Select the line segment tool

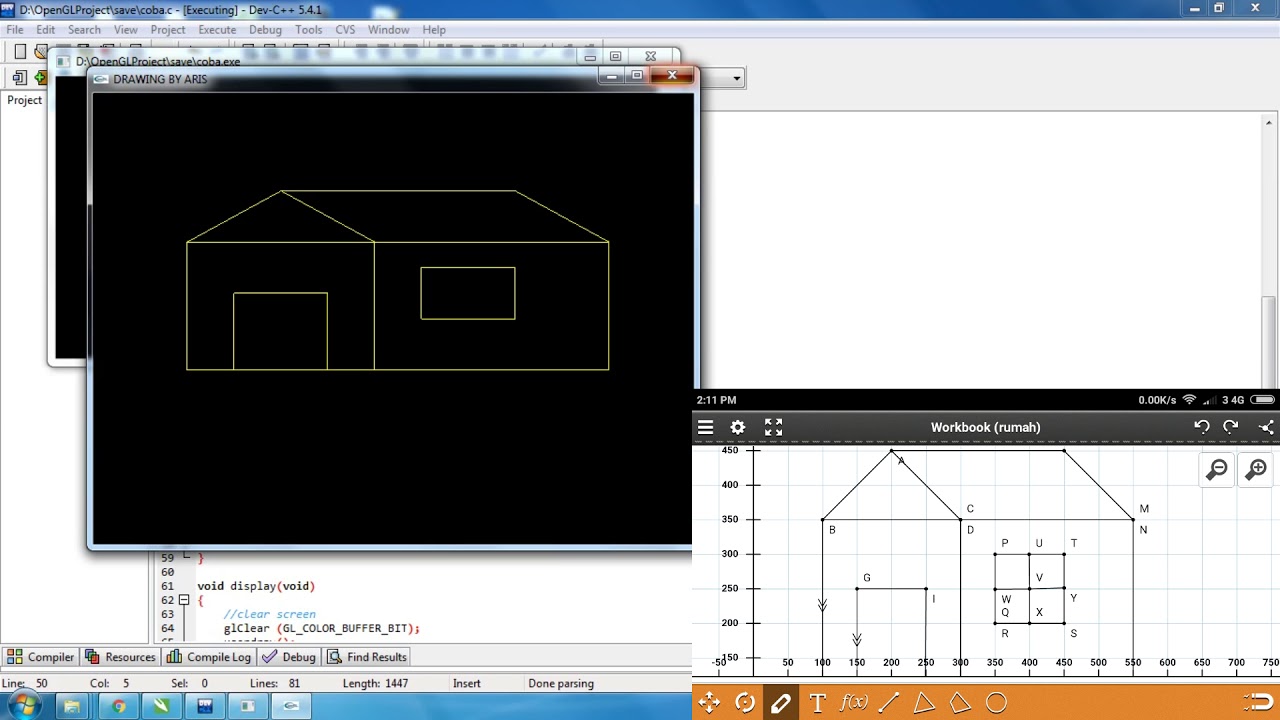[888, 702]
